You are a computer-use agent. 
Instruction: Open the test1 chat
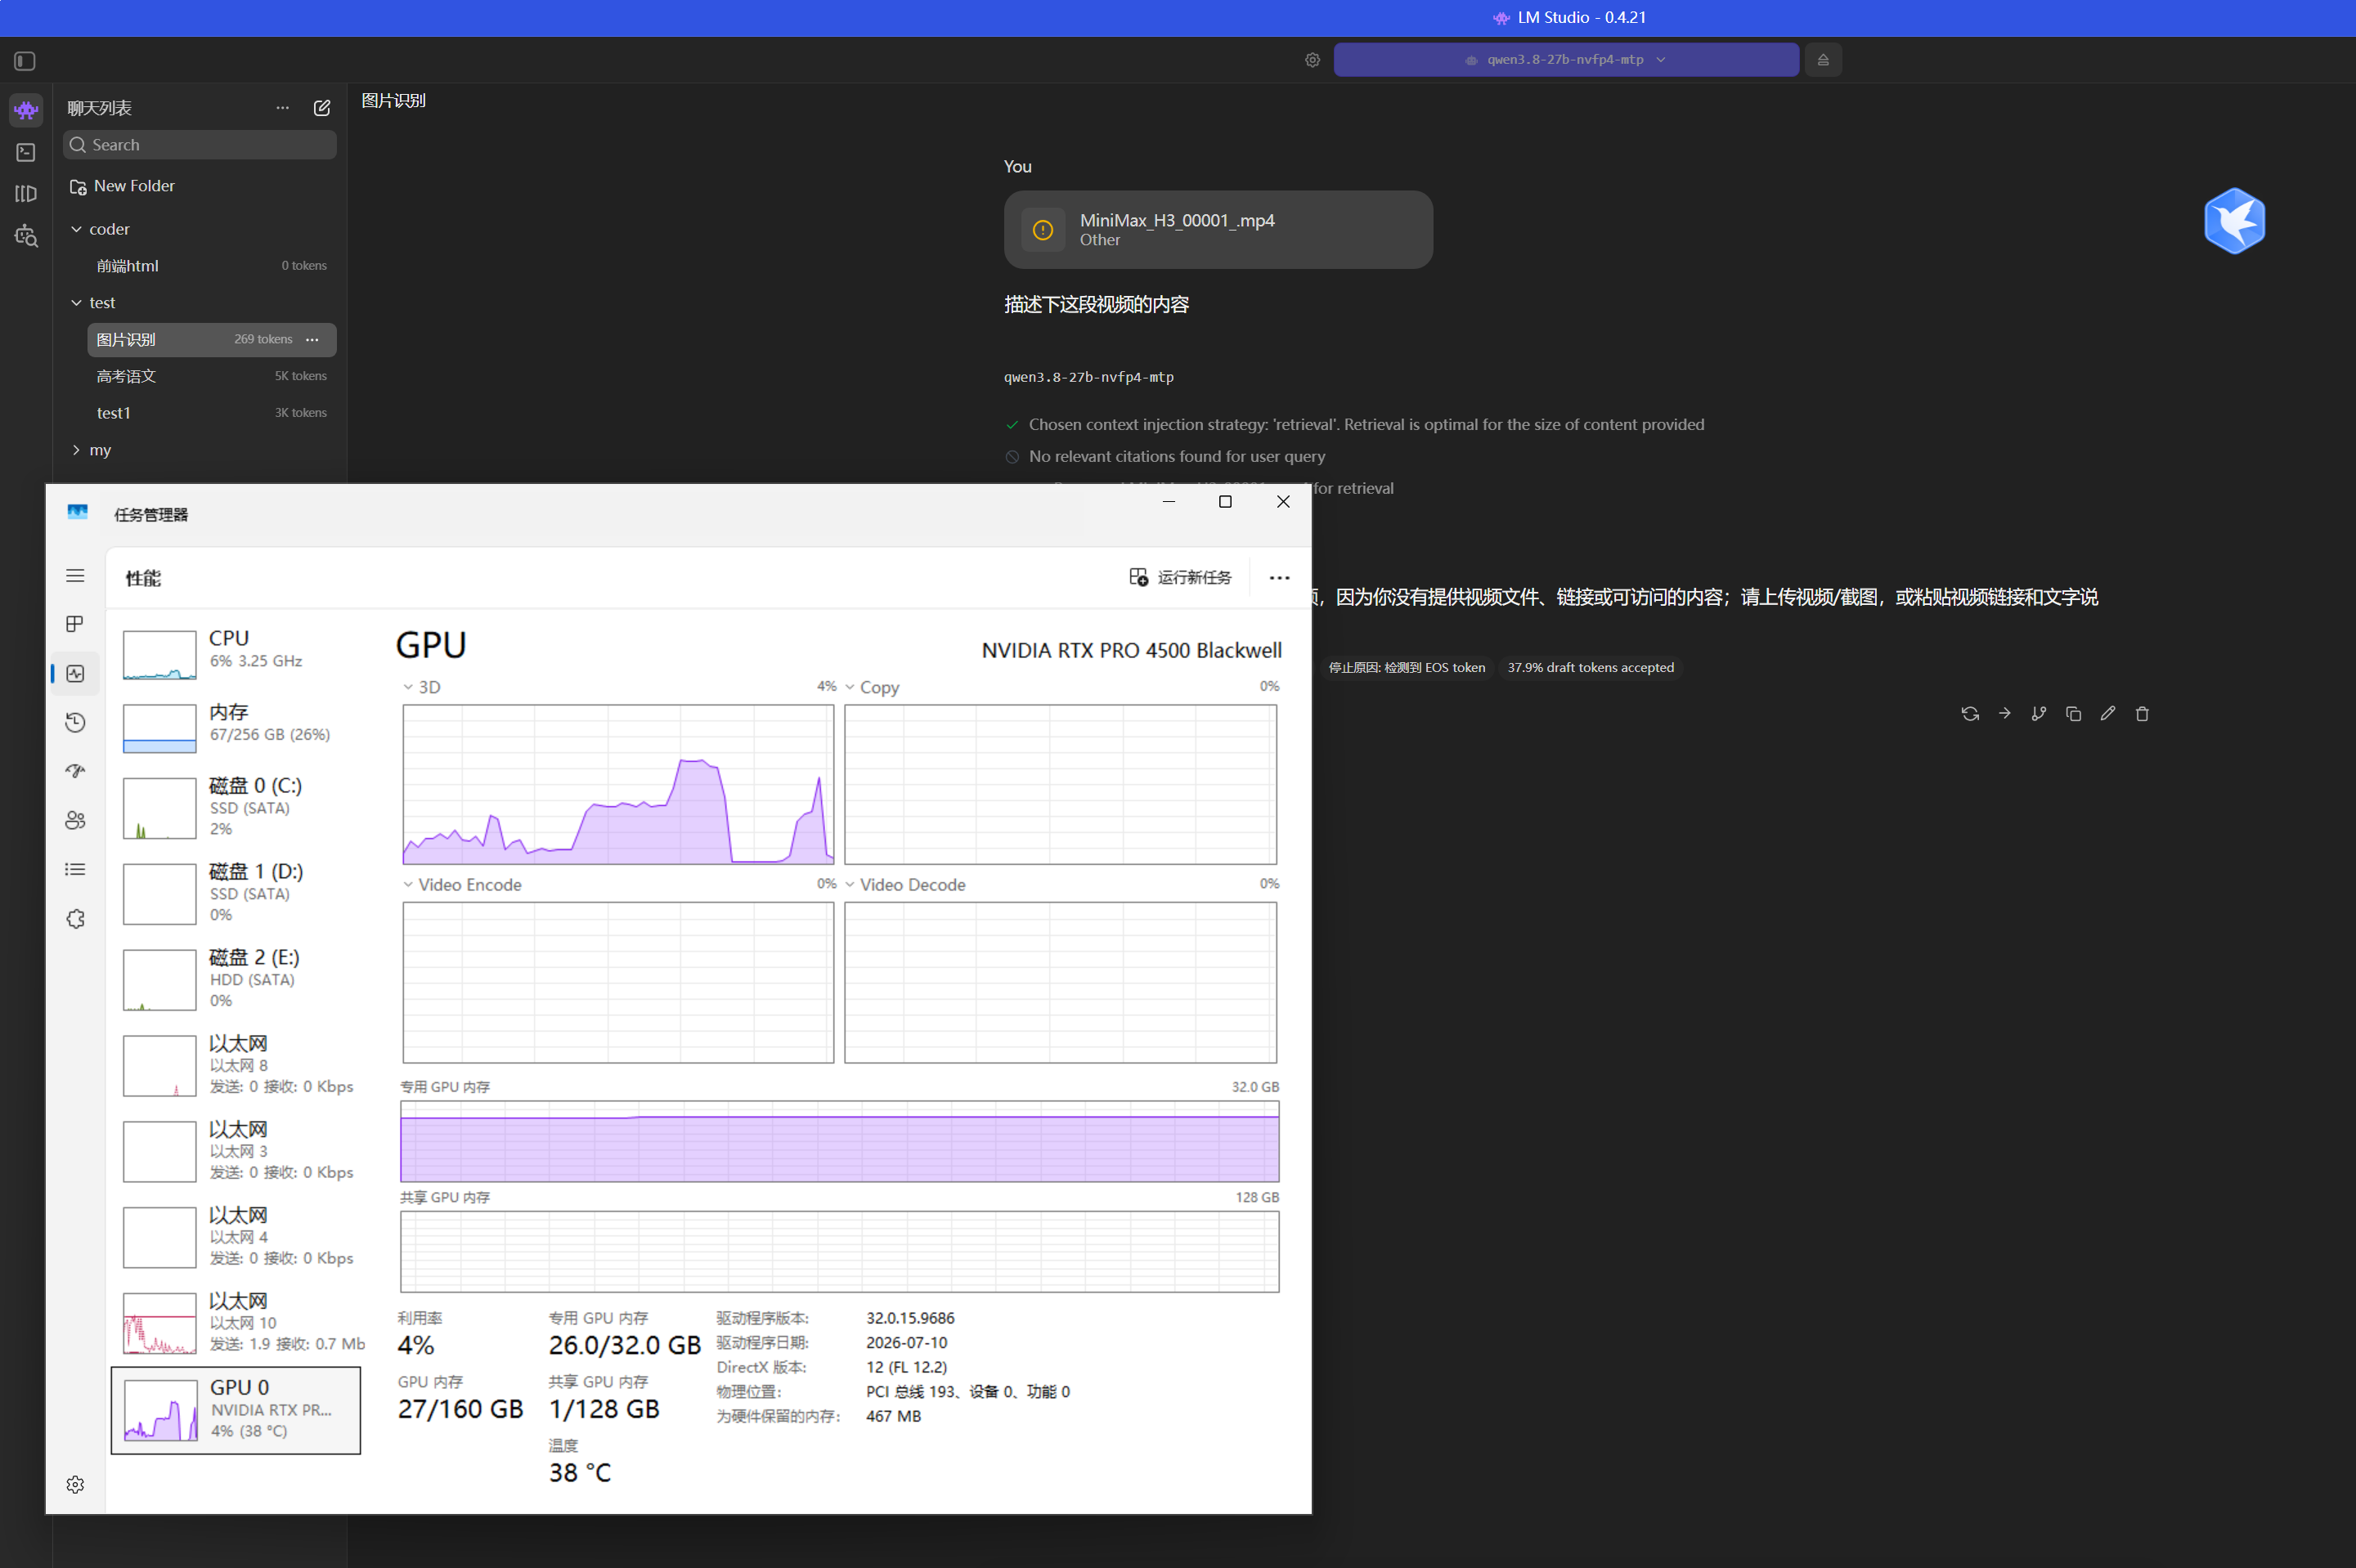(x=211, y=413)
